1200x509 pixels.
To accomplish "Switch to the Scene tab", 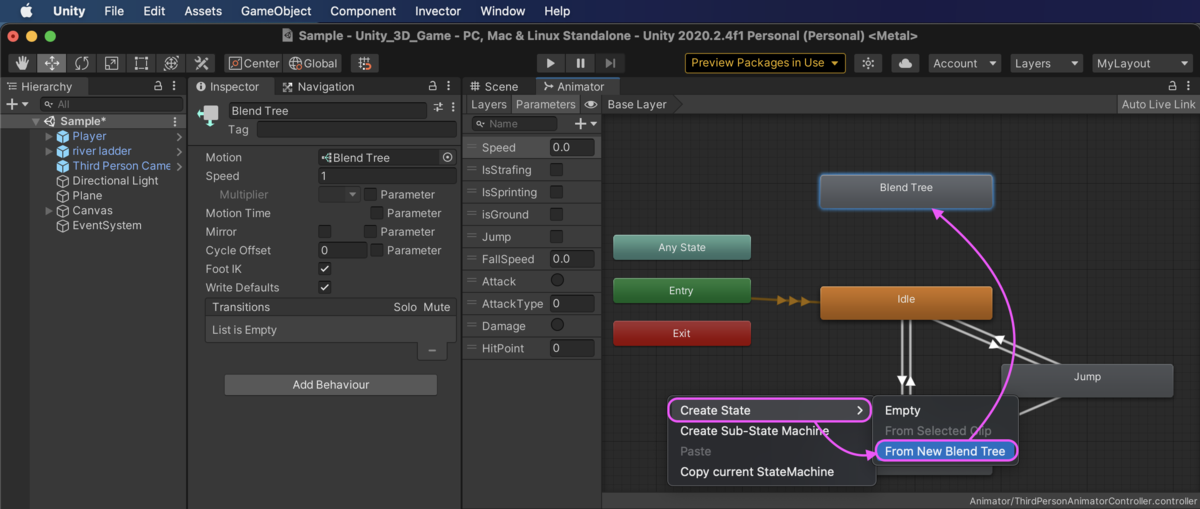I will [493, 87].
